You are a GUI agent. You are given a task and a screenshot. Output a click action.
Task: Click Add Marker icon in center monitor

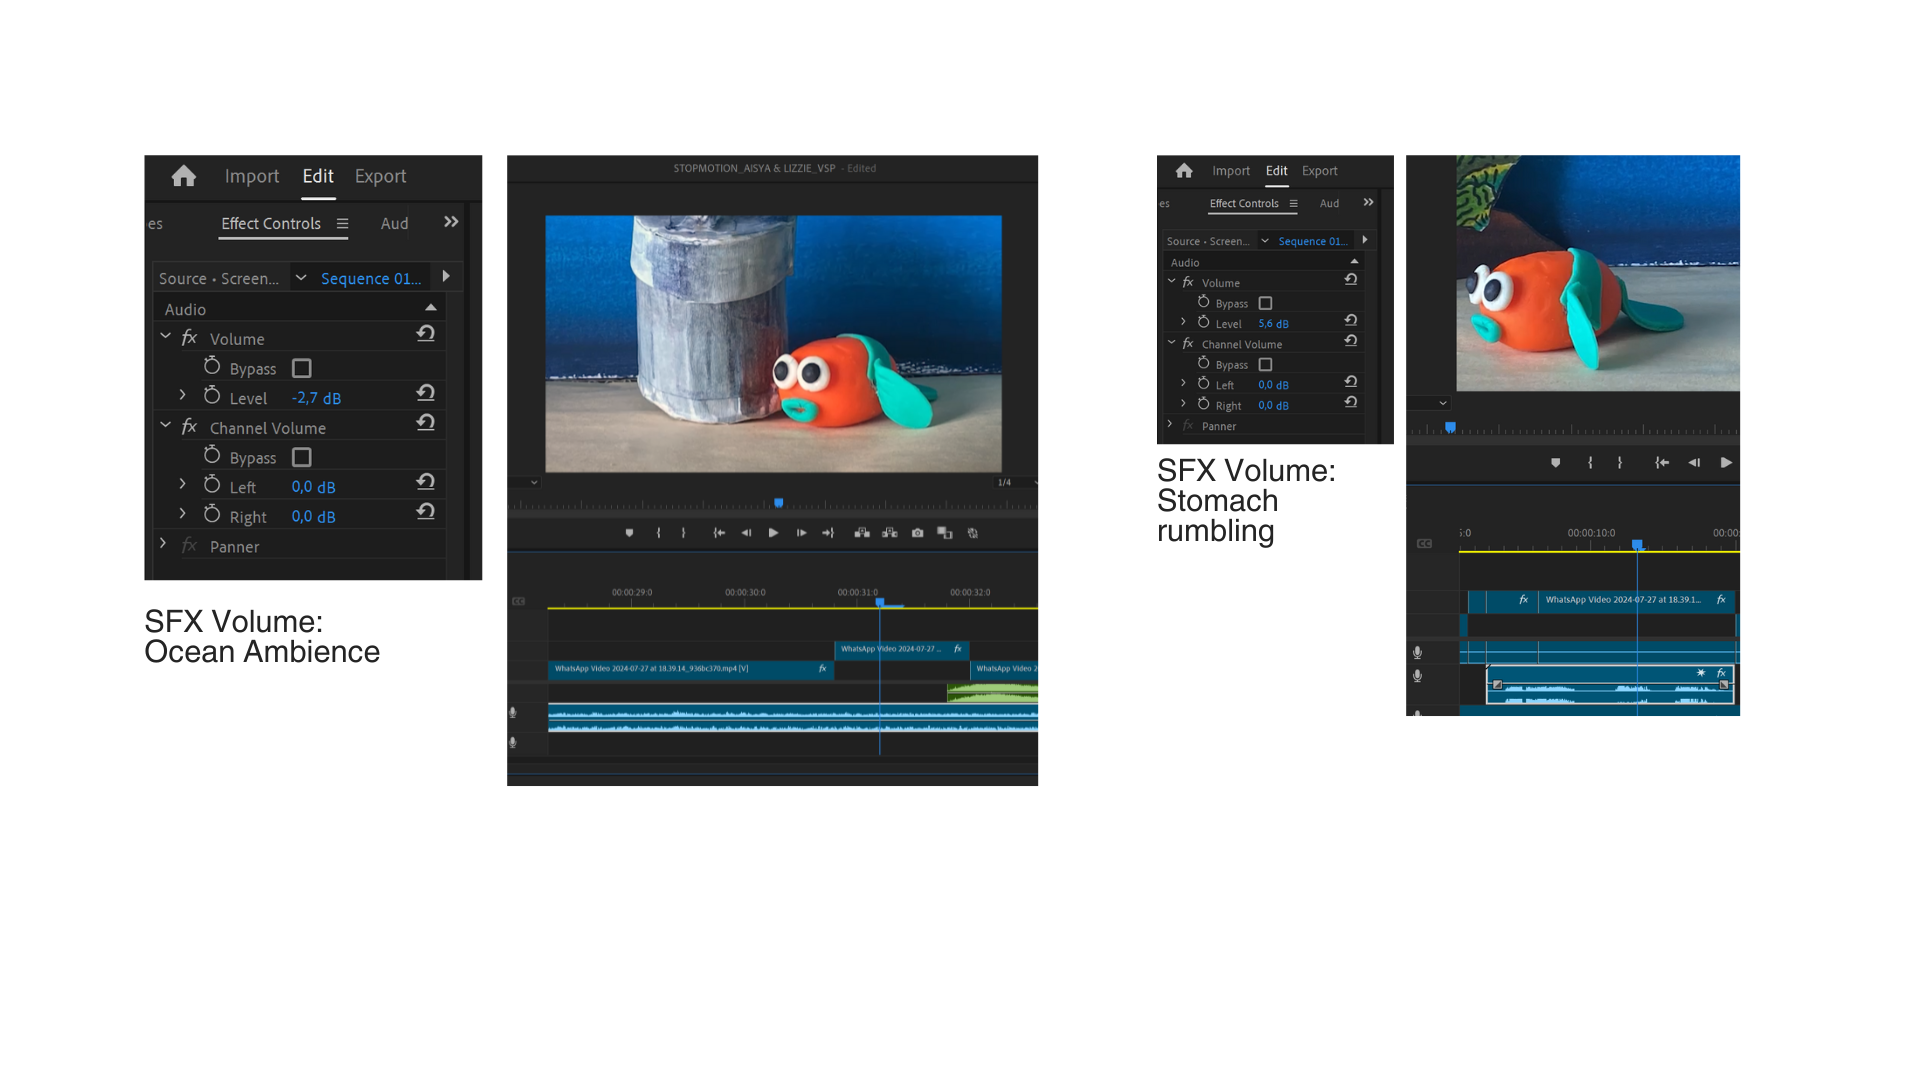[629, 533]
